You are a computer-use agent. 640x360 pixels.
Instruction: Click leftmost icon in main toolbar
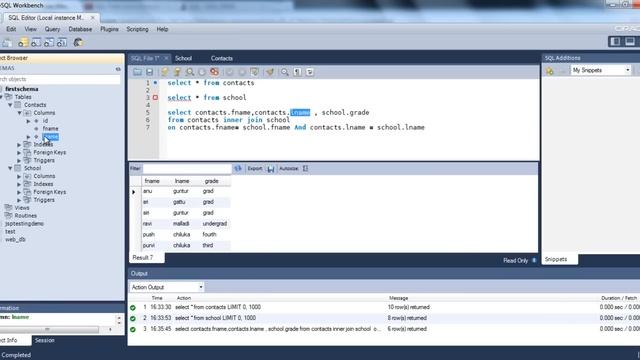7,42
